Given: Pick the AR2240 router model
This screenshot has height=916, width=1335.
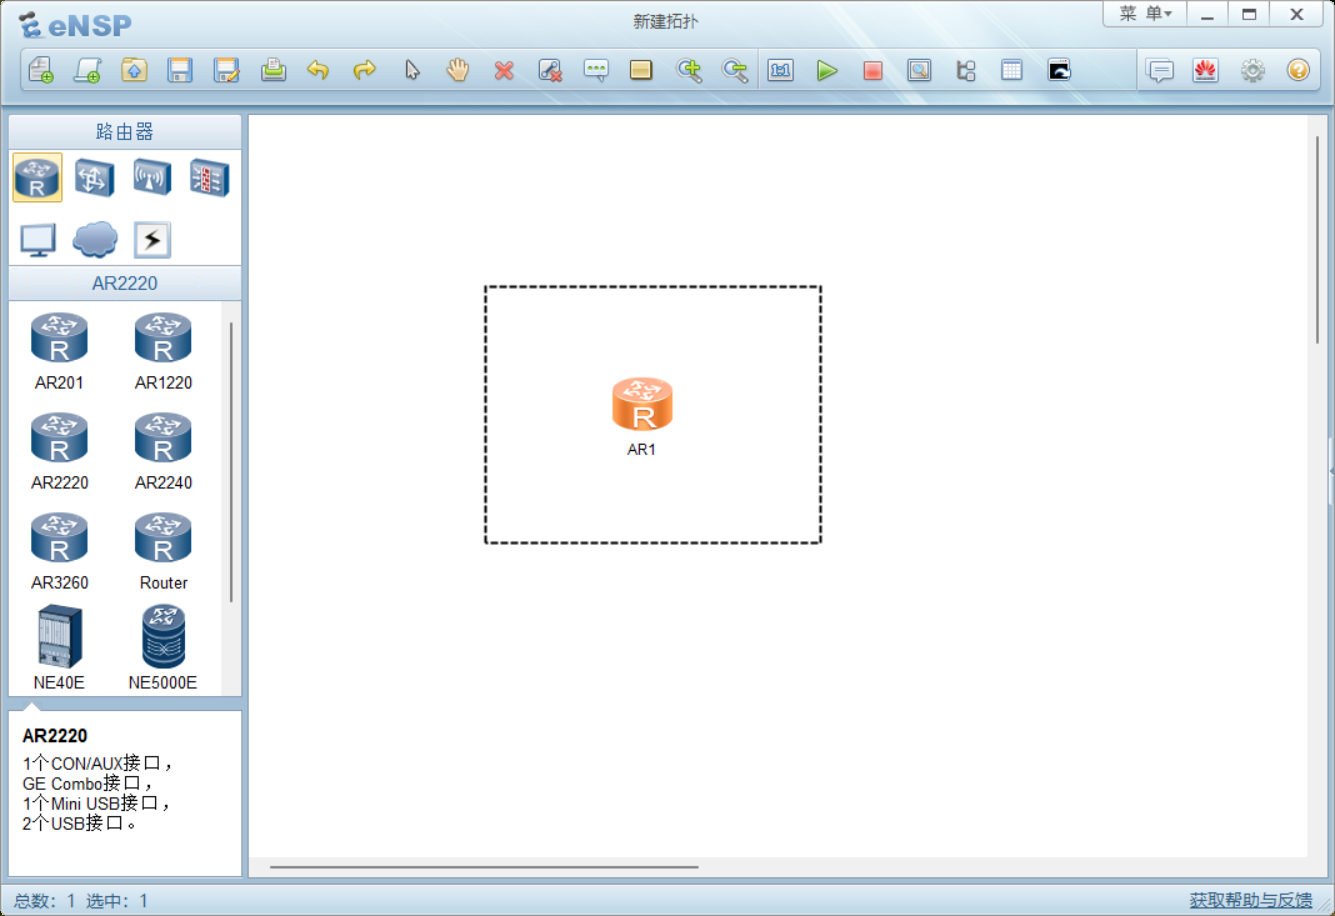Looking at the screenshot, I should point(163,451).
